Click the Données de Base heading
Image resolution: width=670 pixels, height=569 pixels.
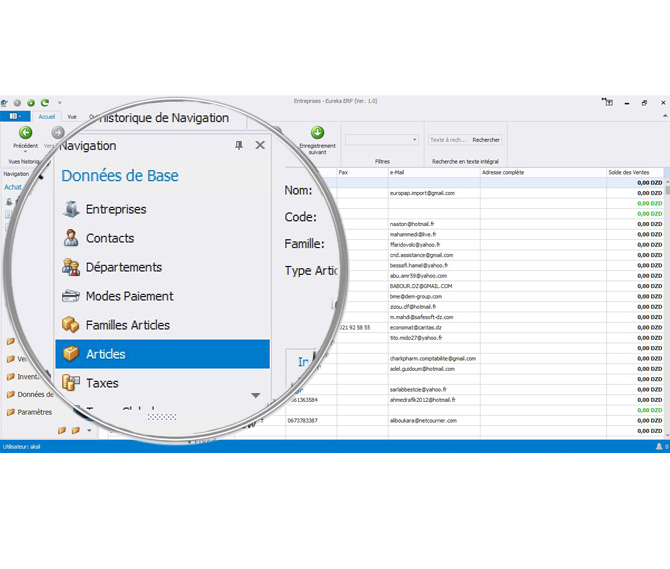[120, 176]
